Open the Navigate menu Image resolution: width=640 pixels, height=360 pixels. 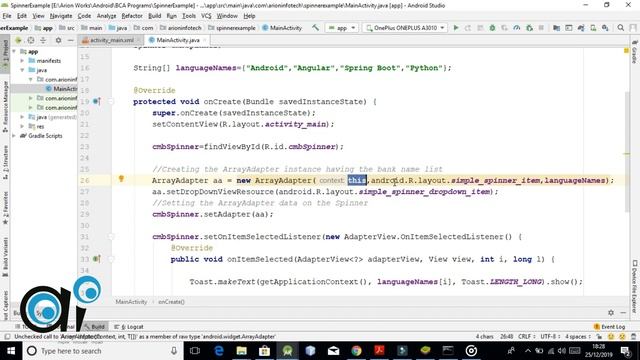click(61, 16)
